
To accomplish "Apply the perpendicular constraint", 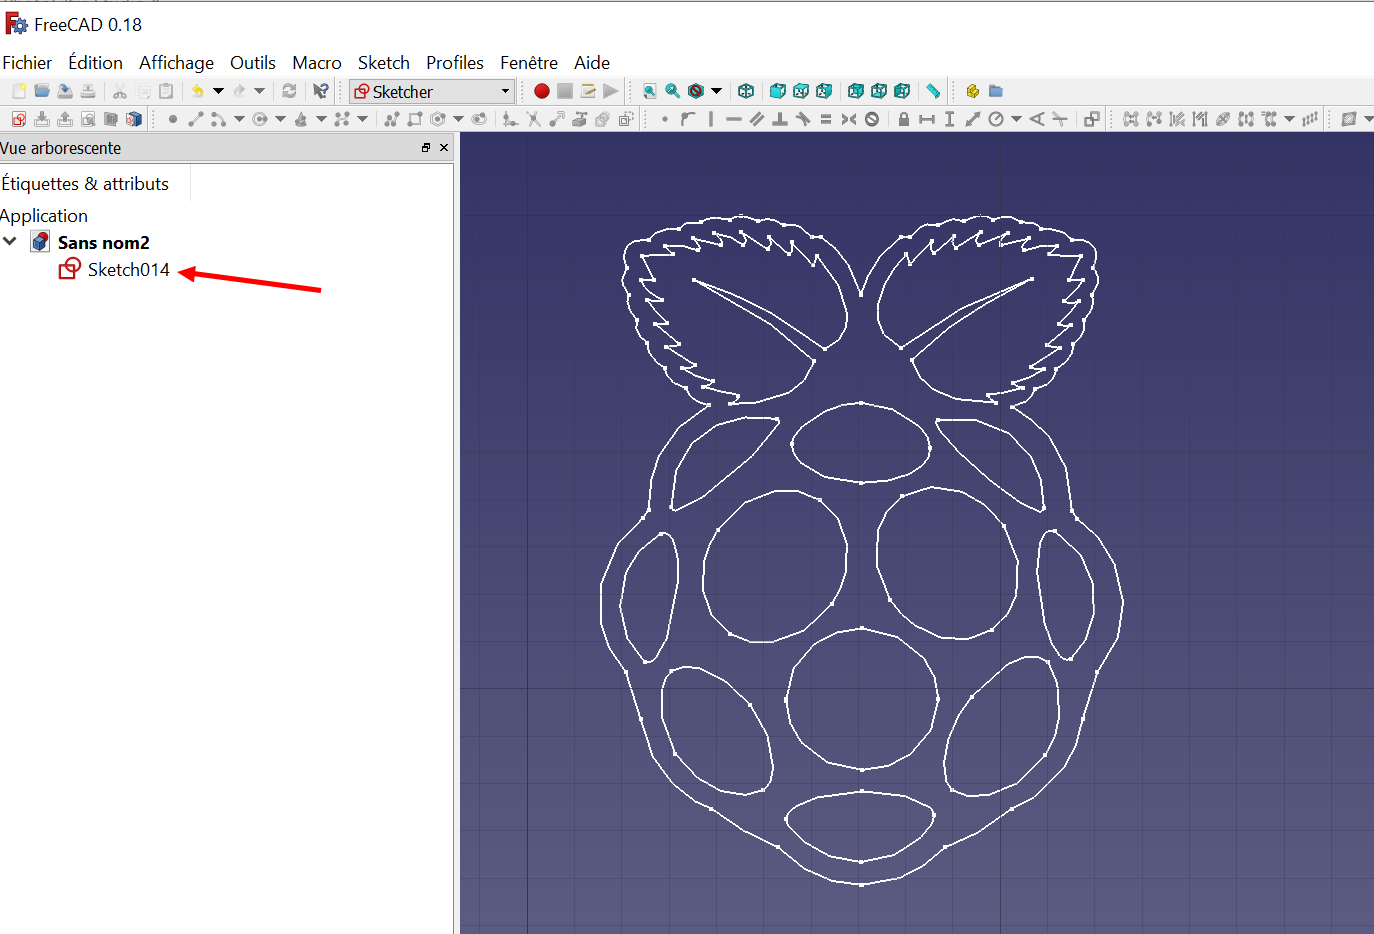I will pyautogui.click(x=780, y=119).
